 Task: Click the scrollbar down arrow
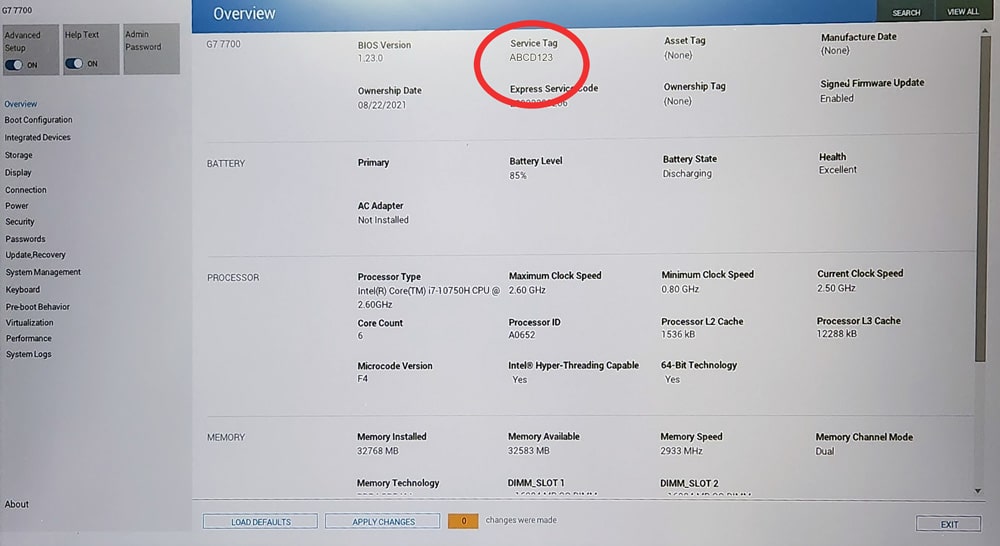click(978, 491)
